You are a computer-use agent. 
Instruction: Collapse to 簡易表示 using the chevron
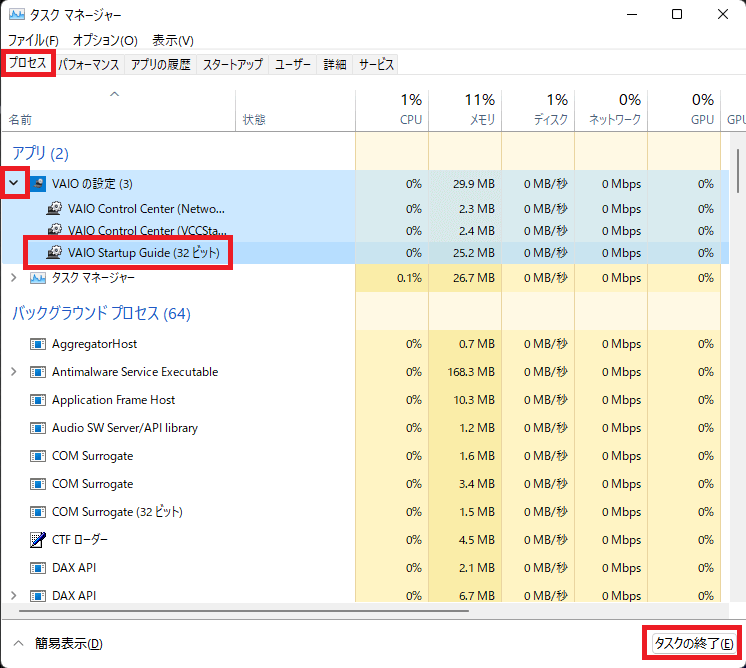click(x=19, y=644)
